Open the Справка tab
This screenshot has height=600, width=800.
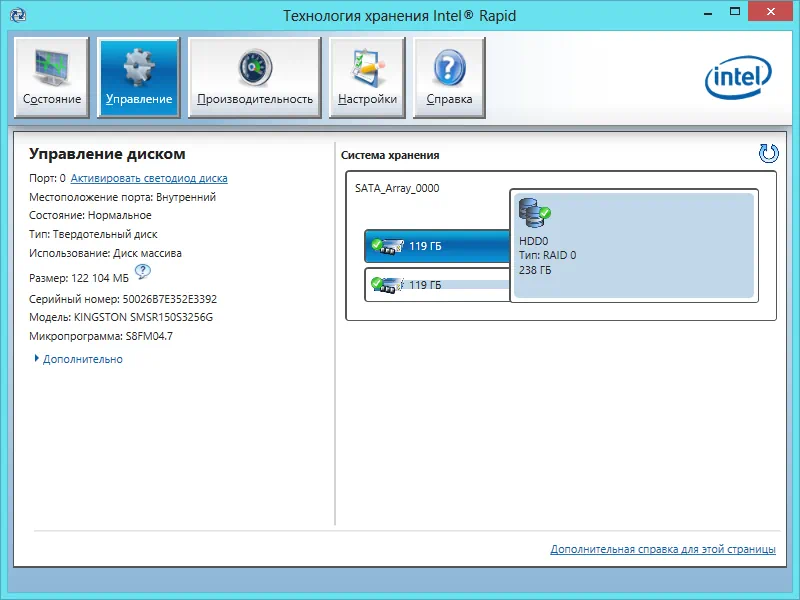(449, 77)
